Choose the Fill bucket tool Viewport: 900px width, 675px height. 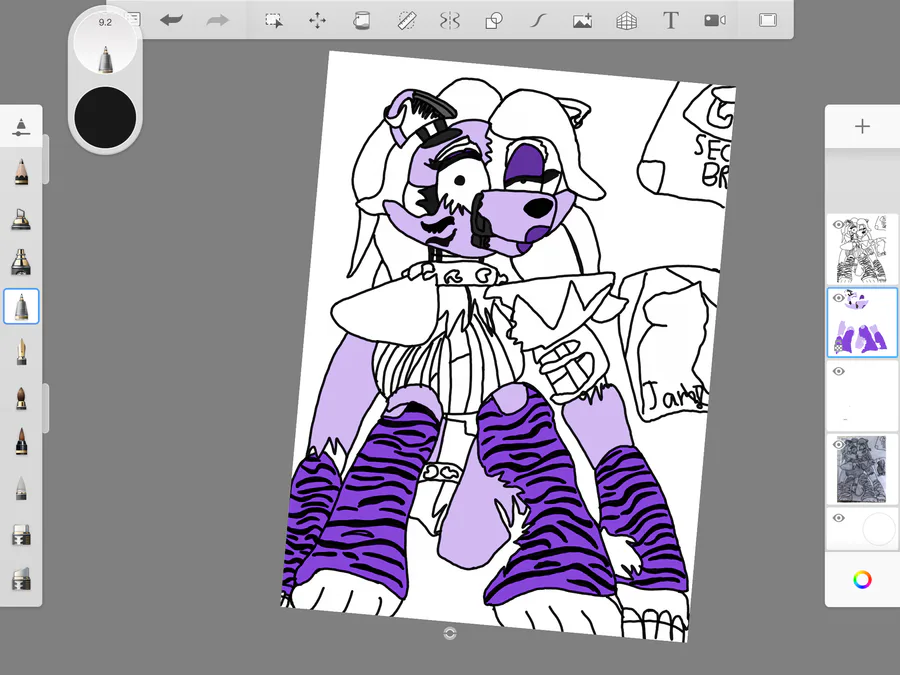coord(362,21)
